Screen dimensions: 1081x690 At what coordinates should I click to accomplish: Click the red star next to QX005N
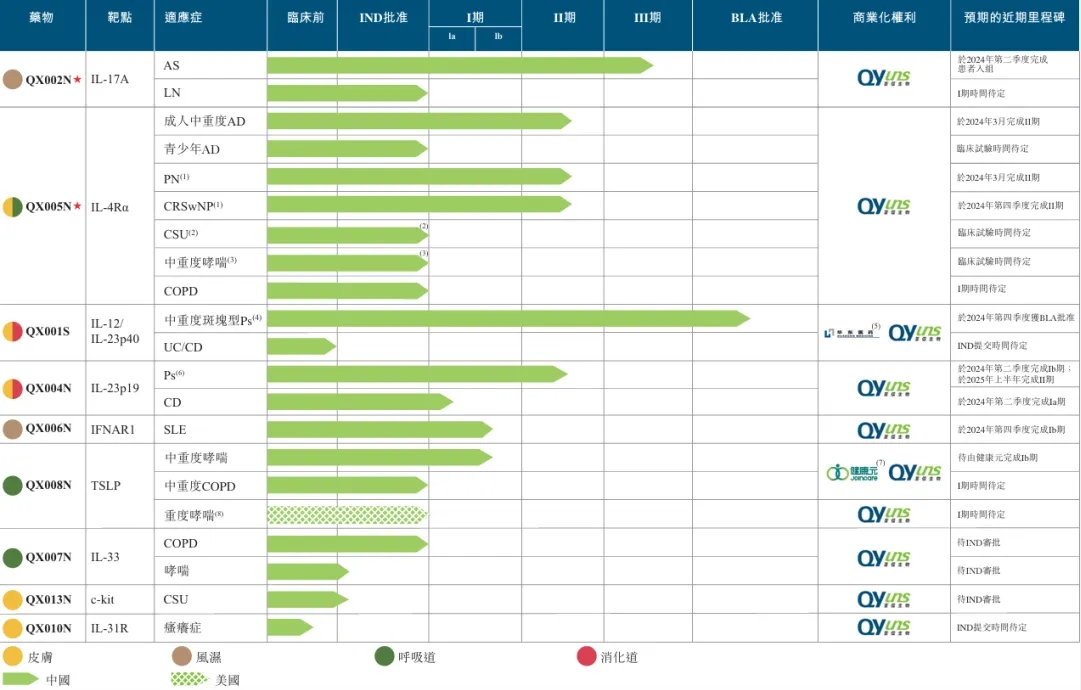pos(77,207)
